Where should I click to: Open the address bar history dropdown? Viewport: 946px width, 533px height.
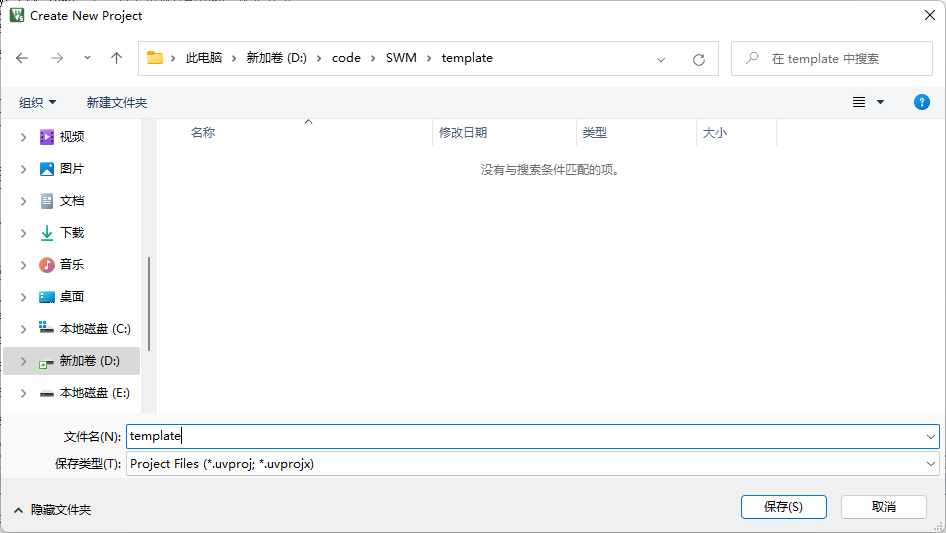click(x=661, y=59)
